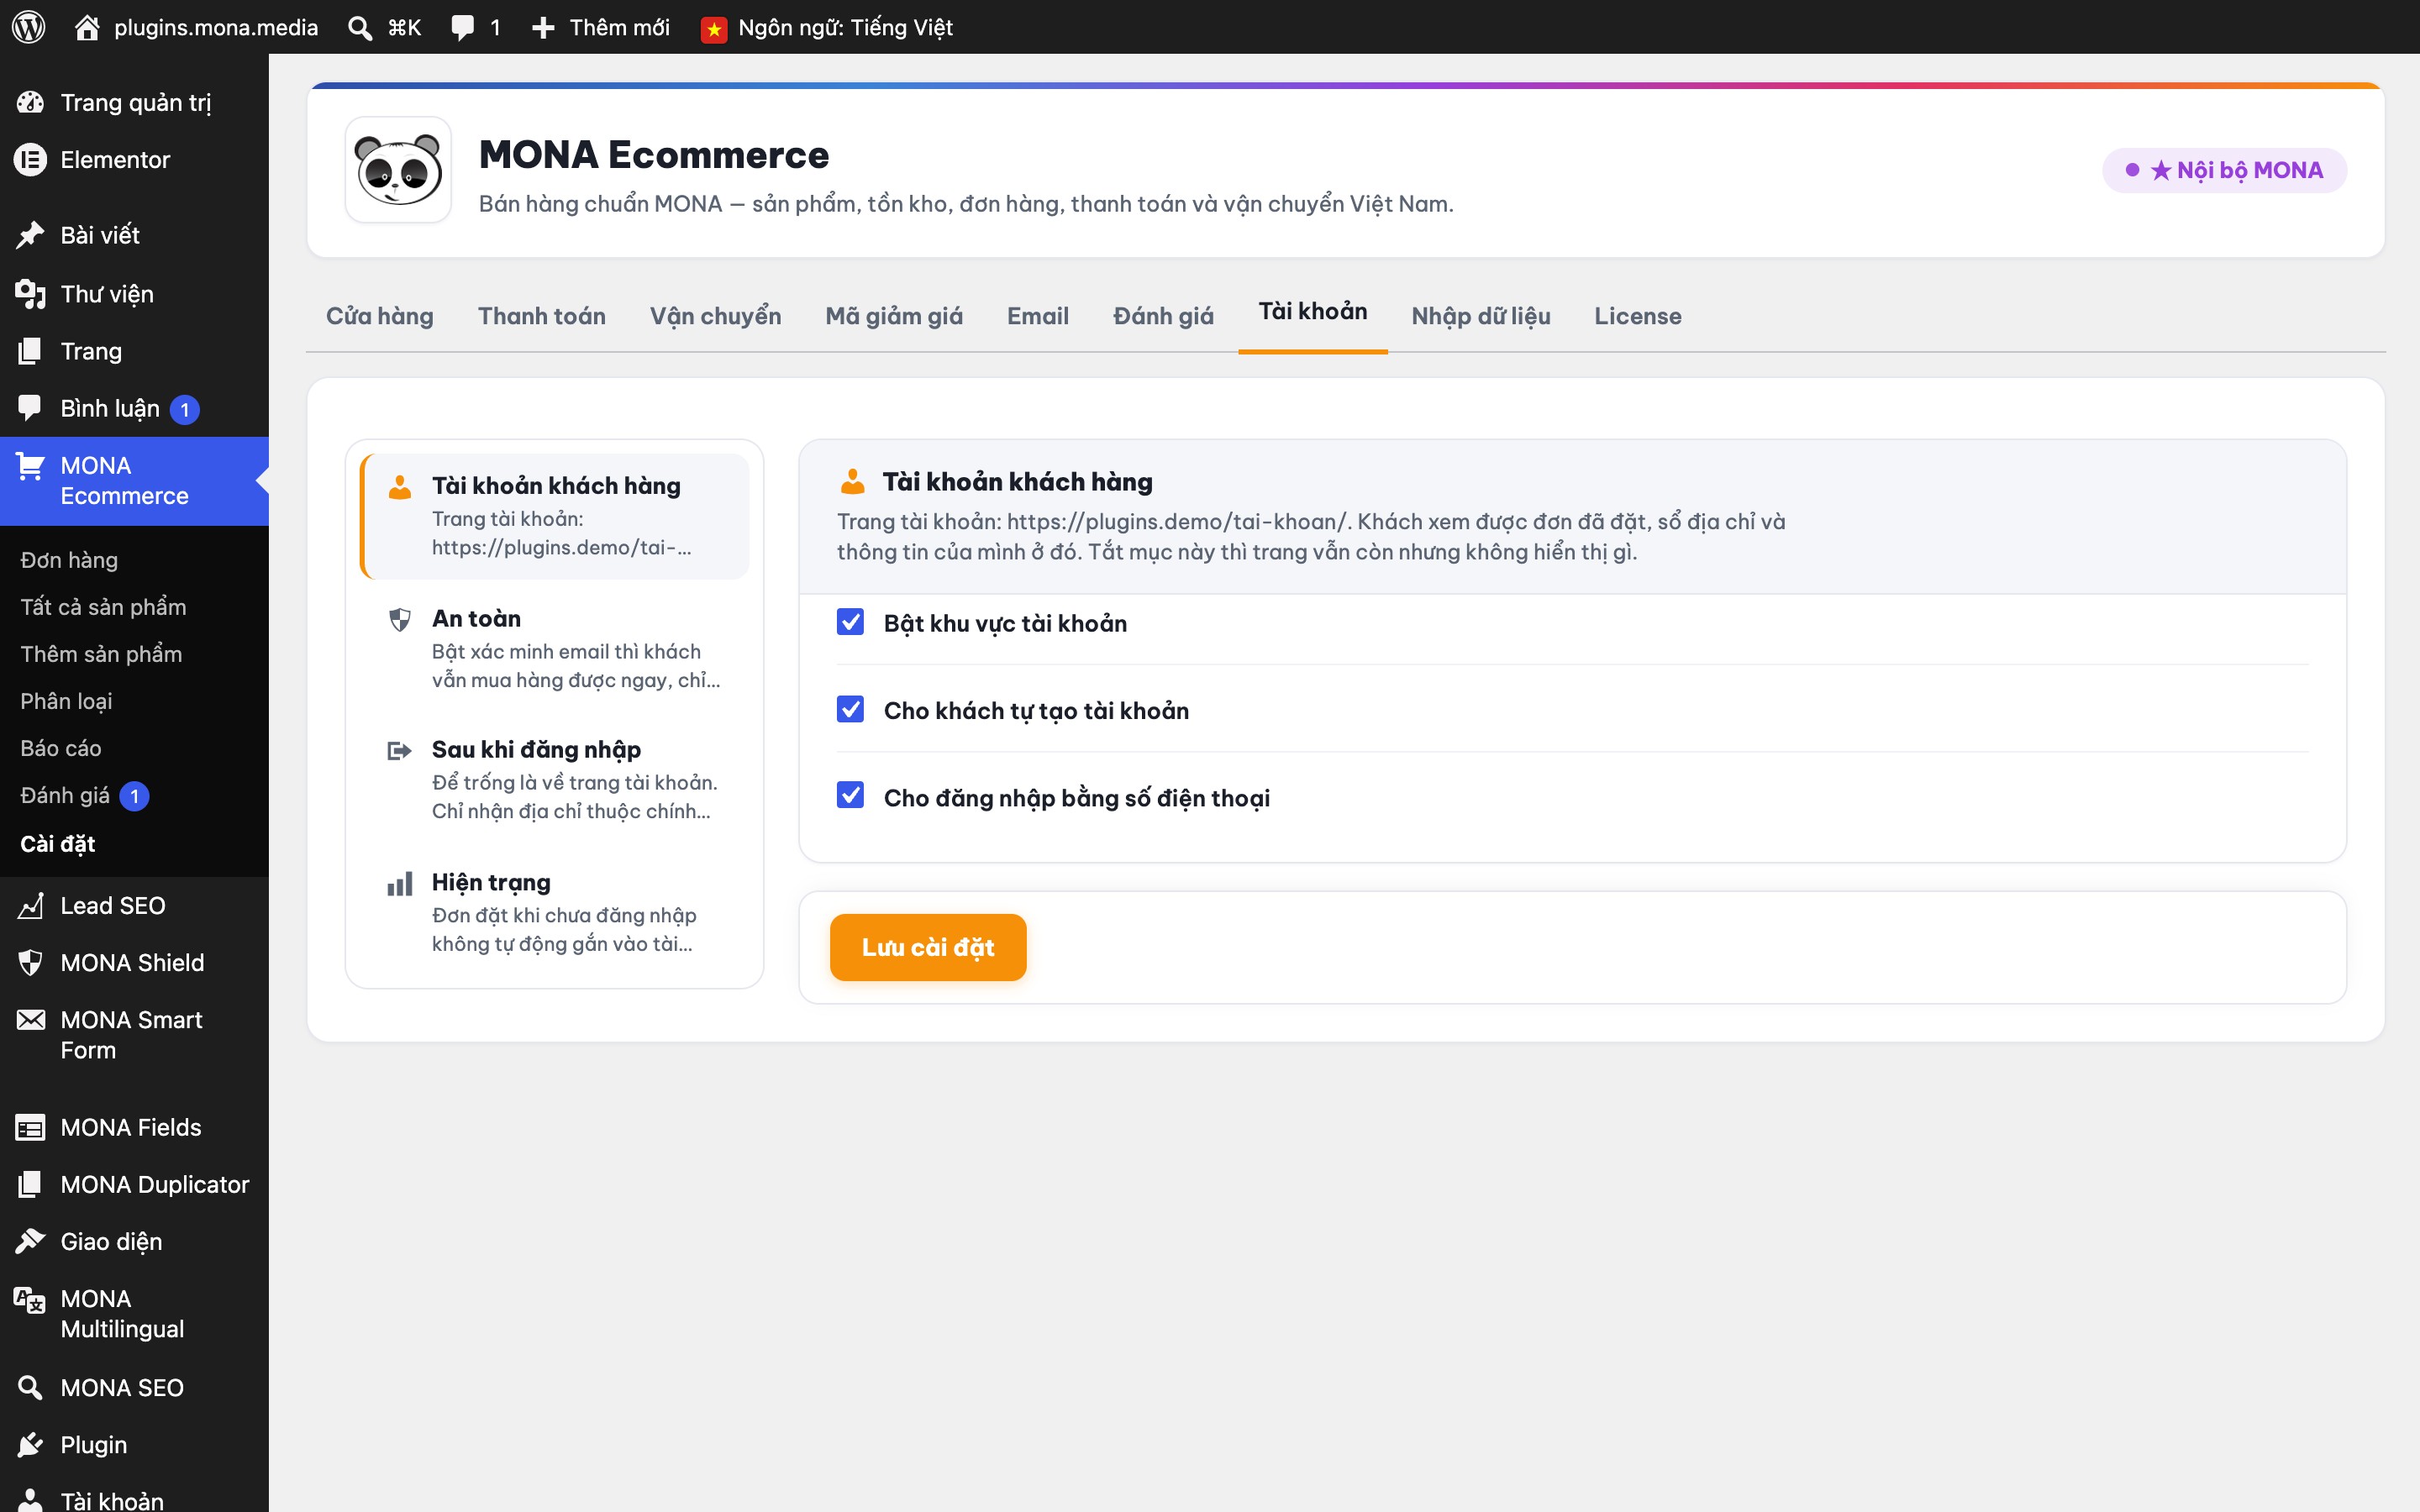Open the search magnifier in the admin bar
Viewport: 2420px width, 1512px height.
(x=360, y=28)
